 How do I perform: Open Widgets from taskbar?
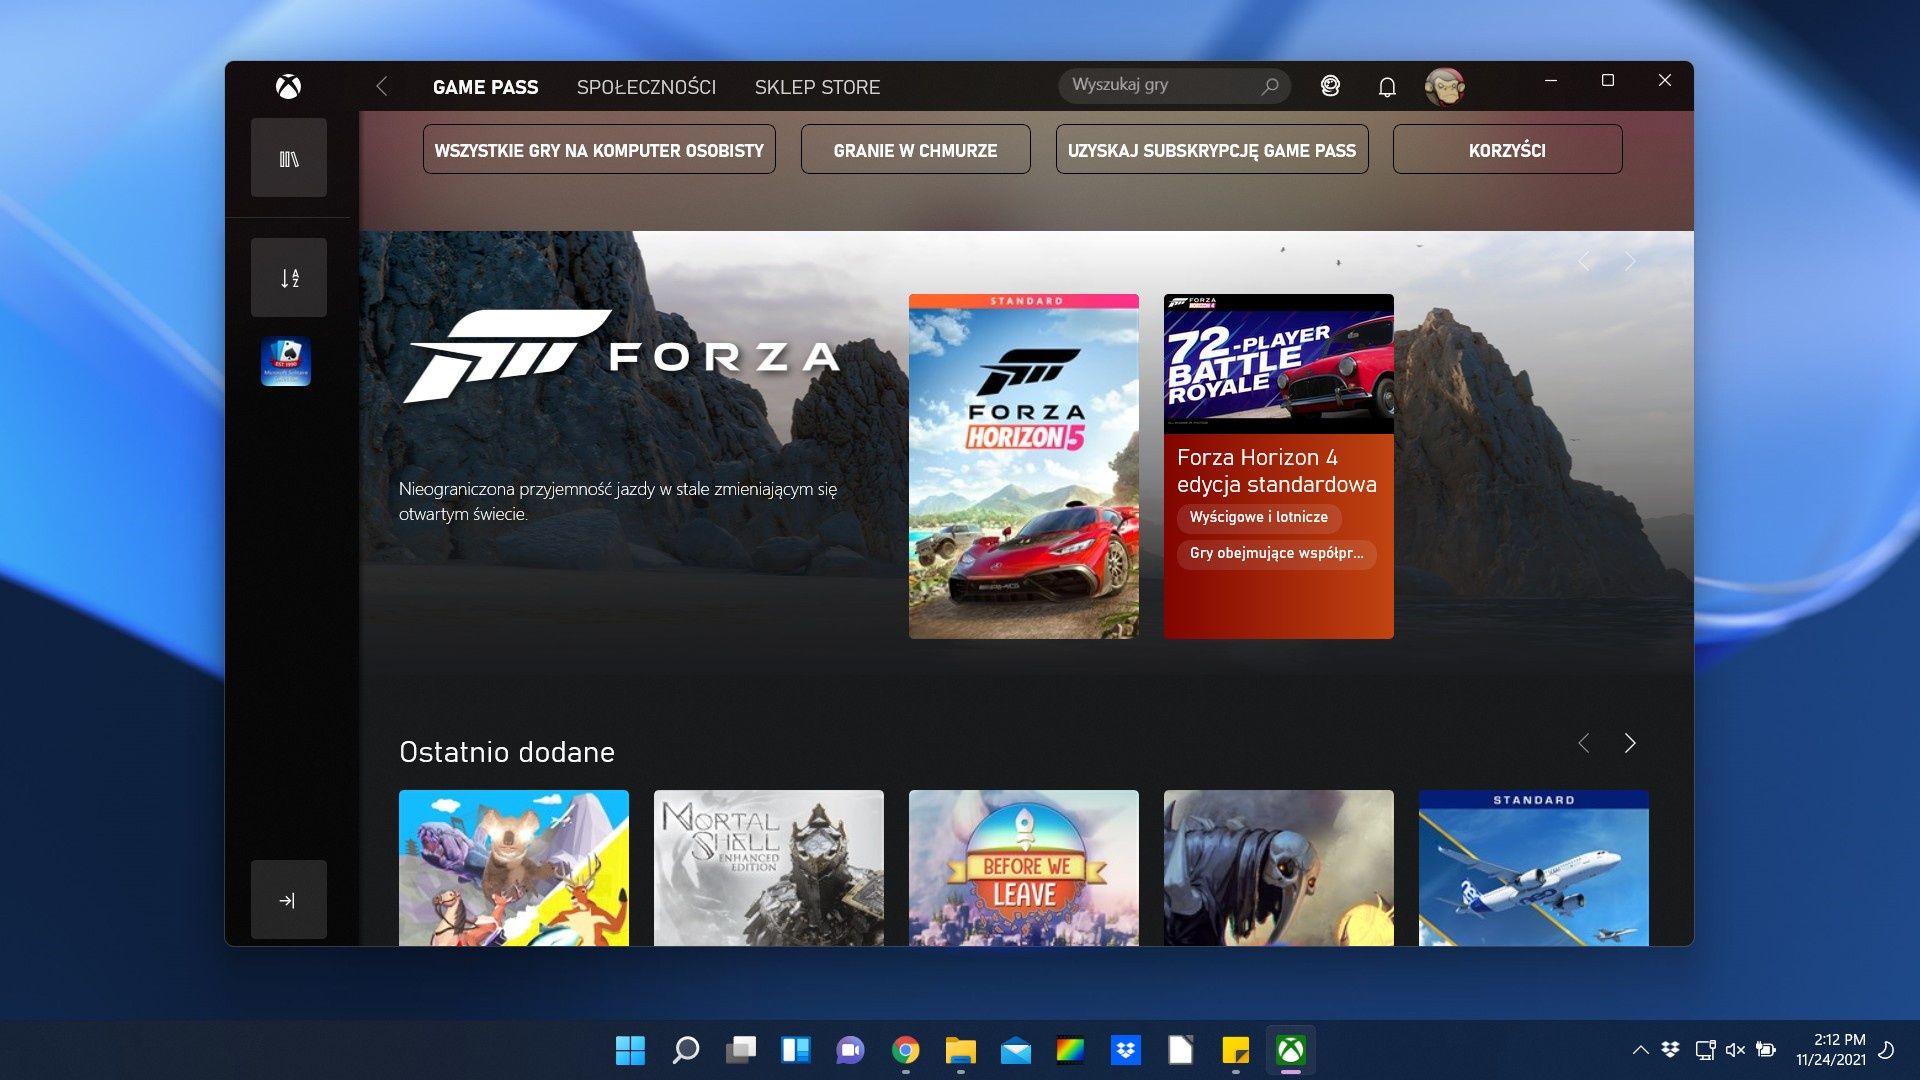point(796,1050)
